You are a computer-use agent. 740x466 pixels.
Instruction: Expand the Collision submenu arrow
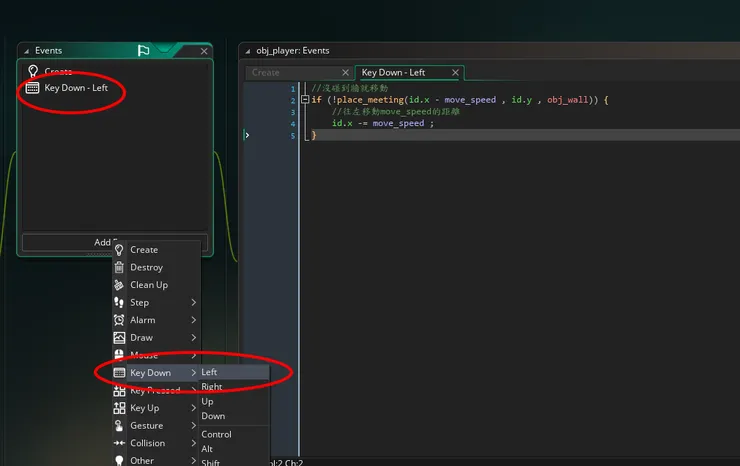click(x=193, y=443)
